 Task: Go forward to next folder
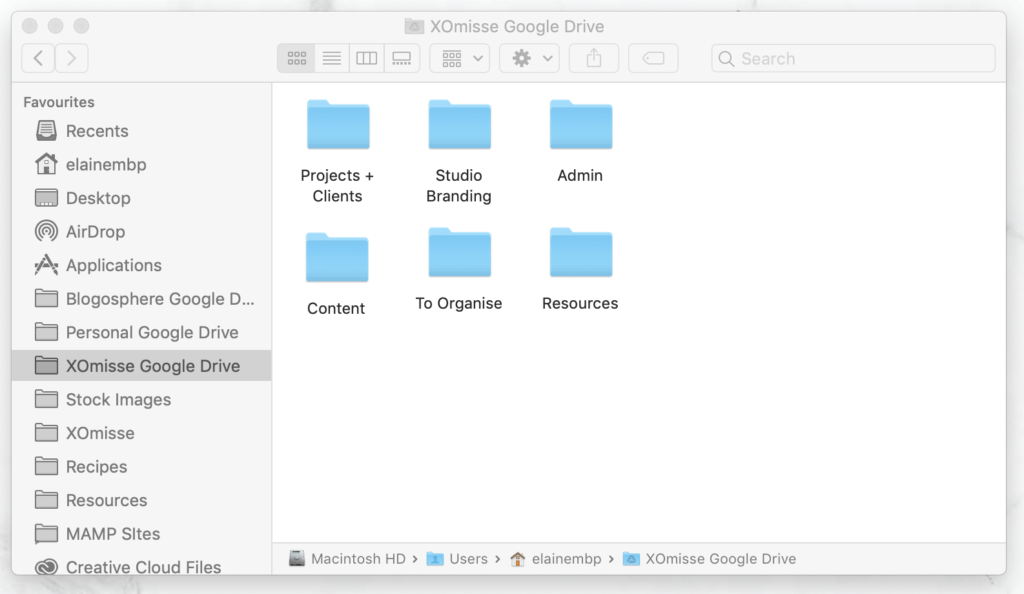[x=72, y=58]
